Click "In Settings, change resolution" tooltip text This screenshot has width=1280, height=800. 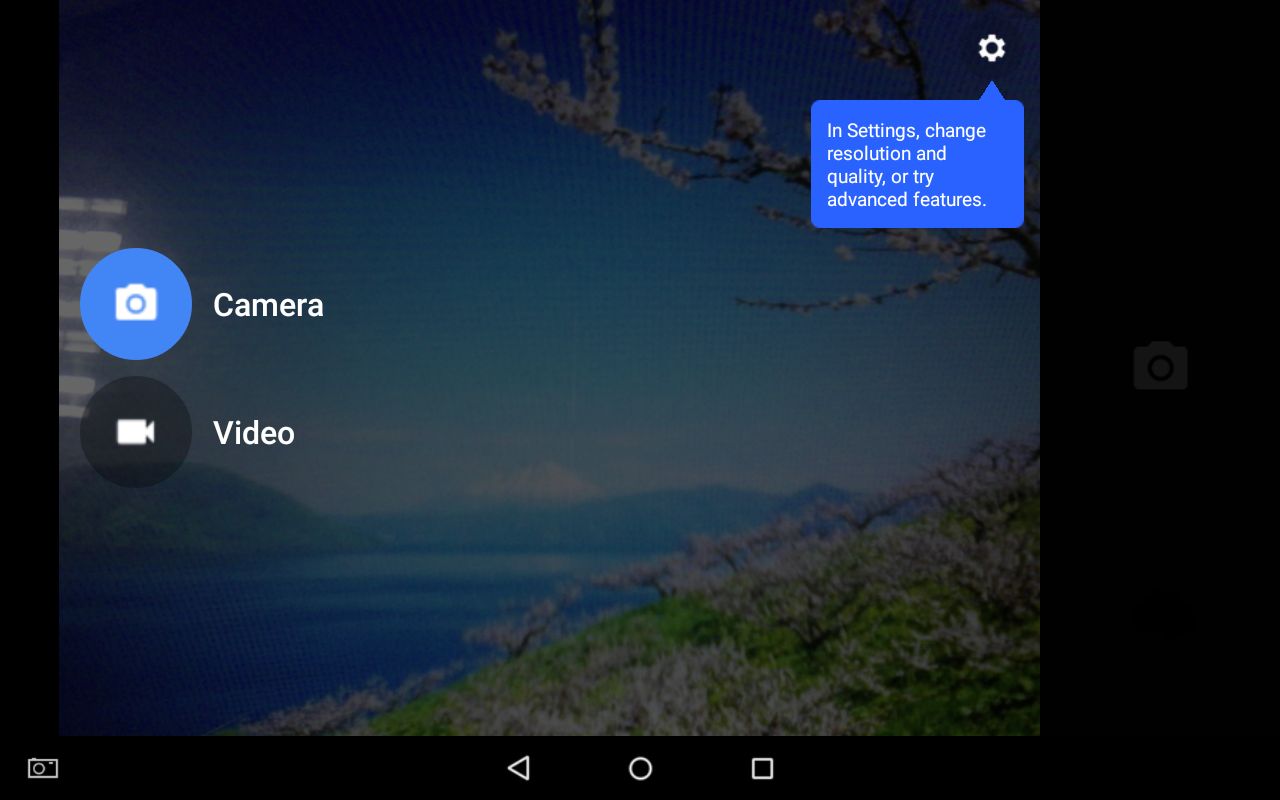tap(906, 142)
